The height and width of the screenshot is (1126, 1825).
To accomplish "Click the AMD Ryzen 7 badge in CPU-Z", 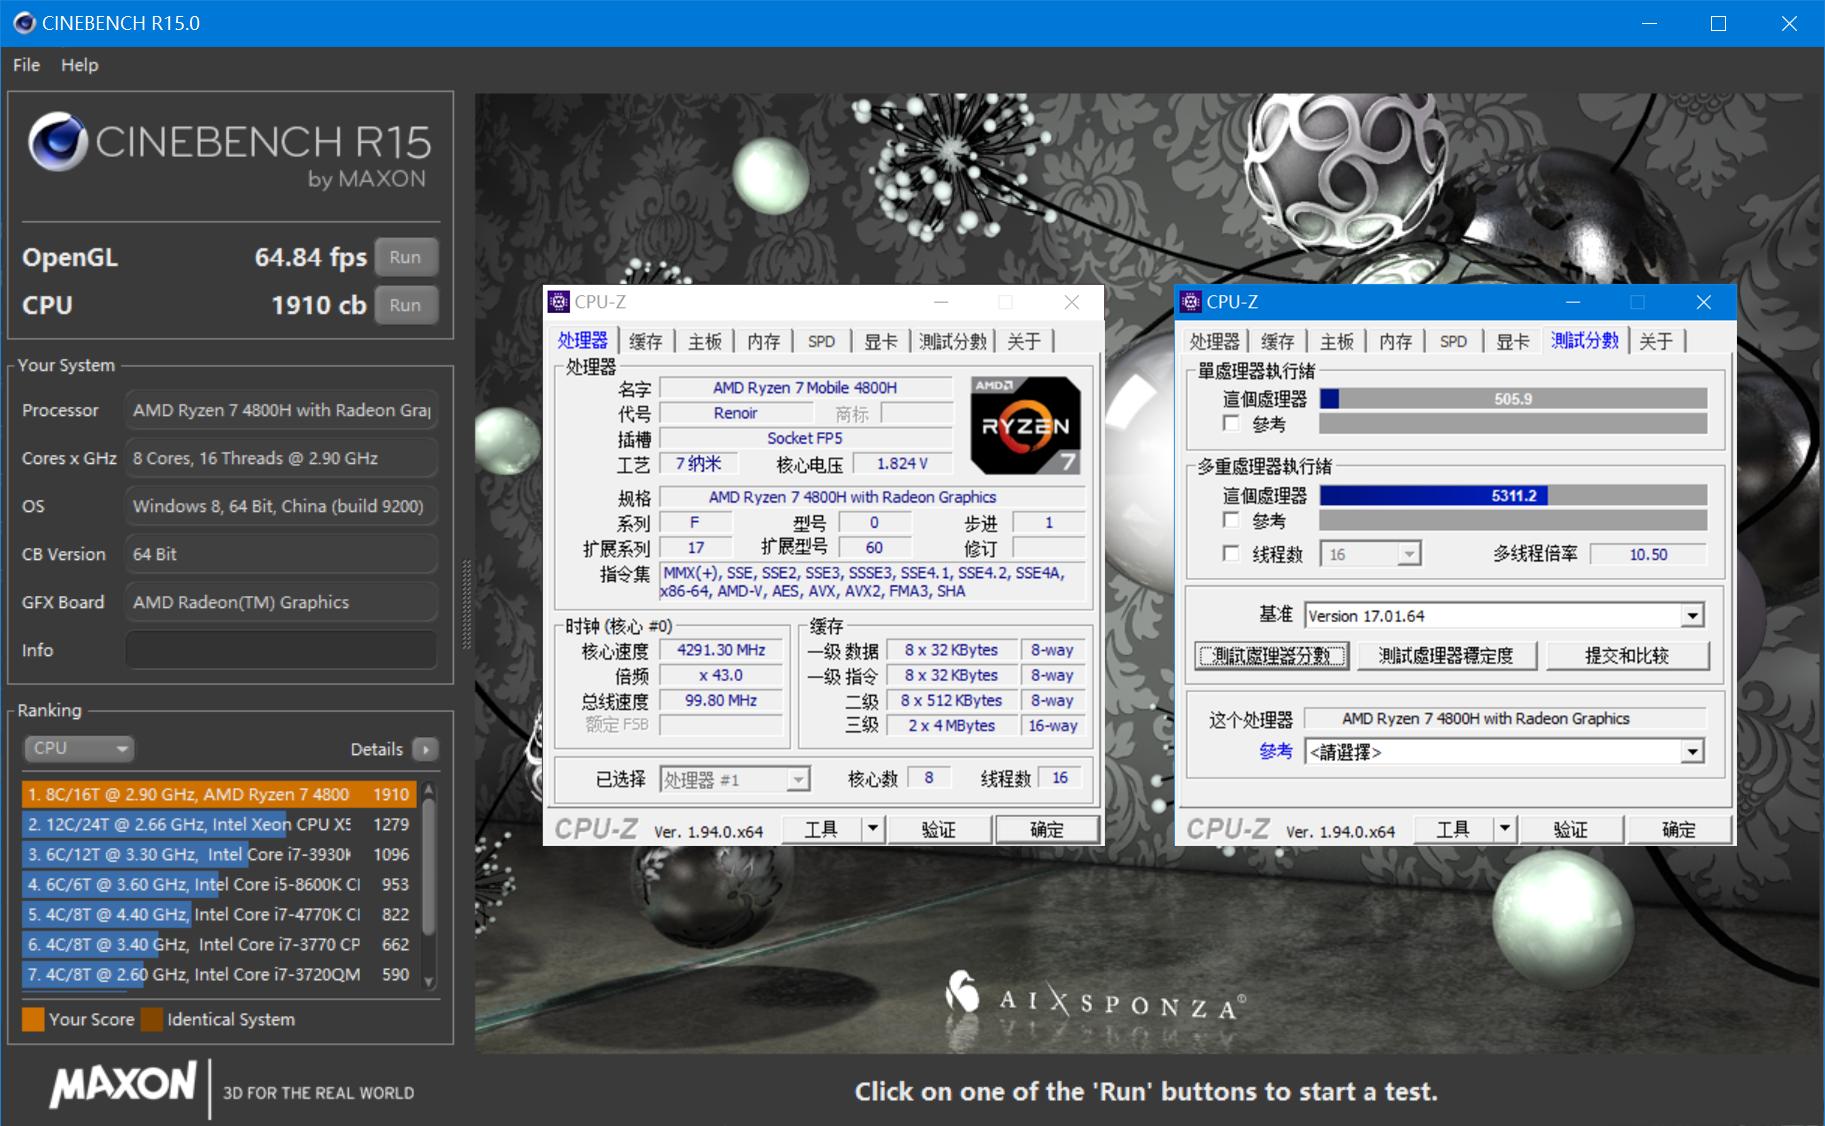I will pos(1025,424).
